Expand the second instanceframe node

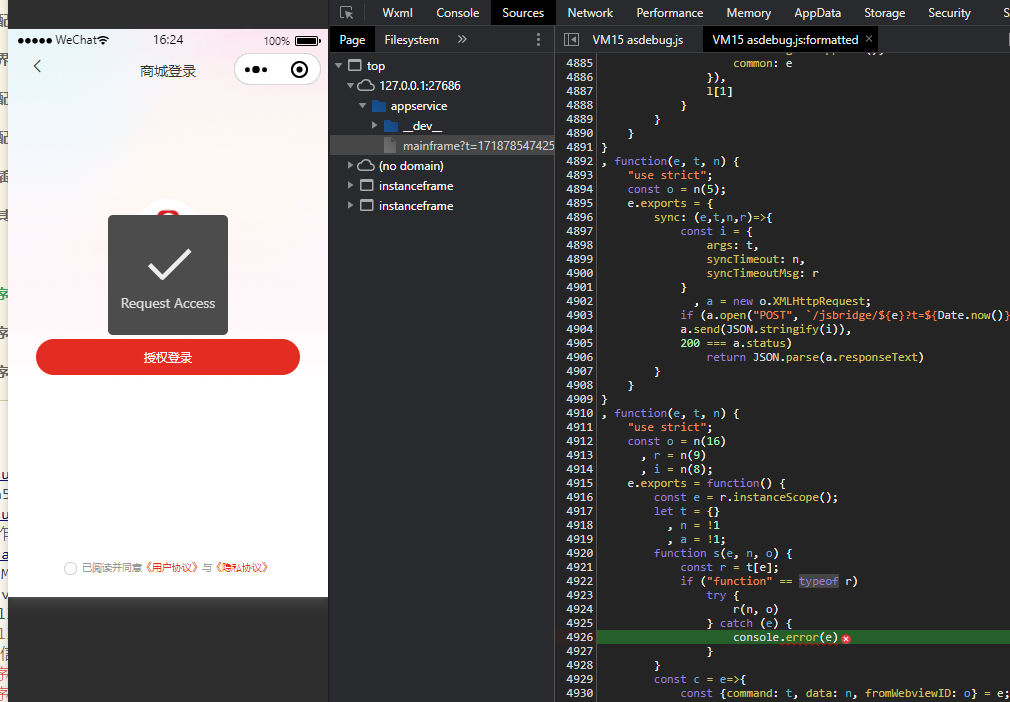pos(350,205)
